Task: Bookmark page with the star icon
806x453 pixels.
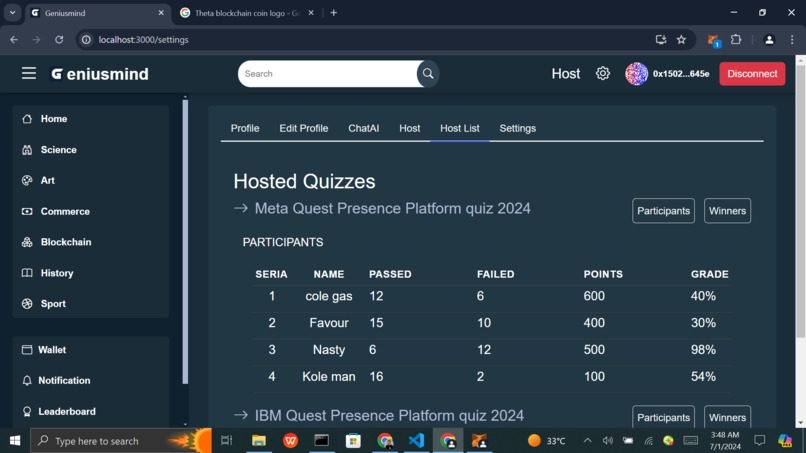Action: (681, 40)
